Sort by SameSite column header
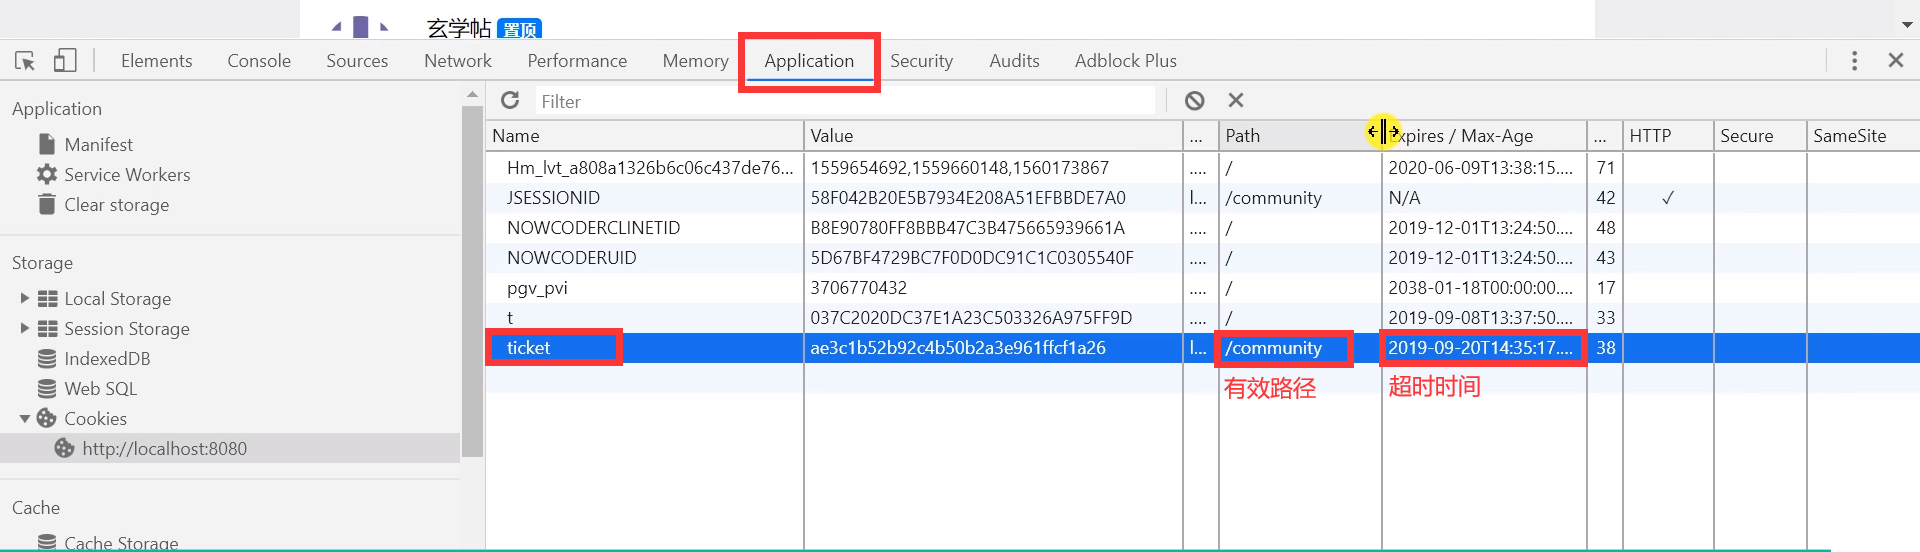Image resolution: width=1920 pixels, height=552 pixels. tap(1863, 135)
